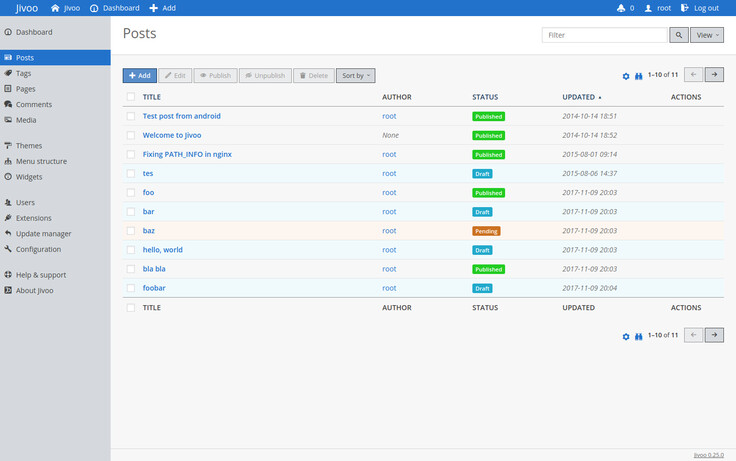
Task: Click the blue Add post button
Action: point(139,76)
